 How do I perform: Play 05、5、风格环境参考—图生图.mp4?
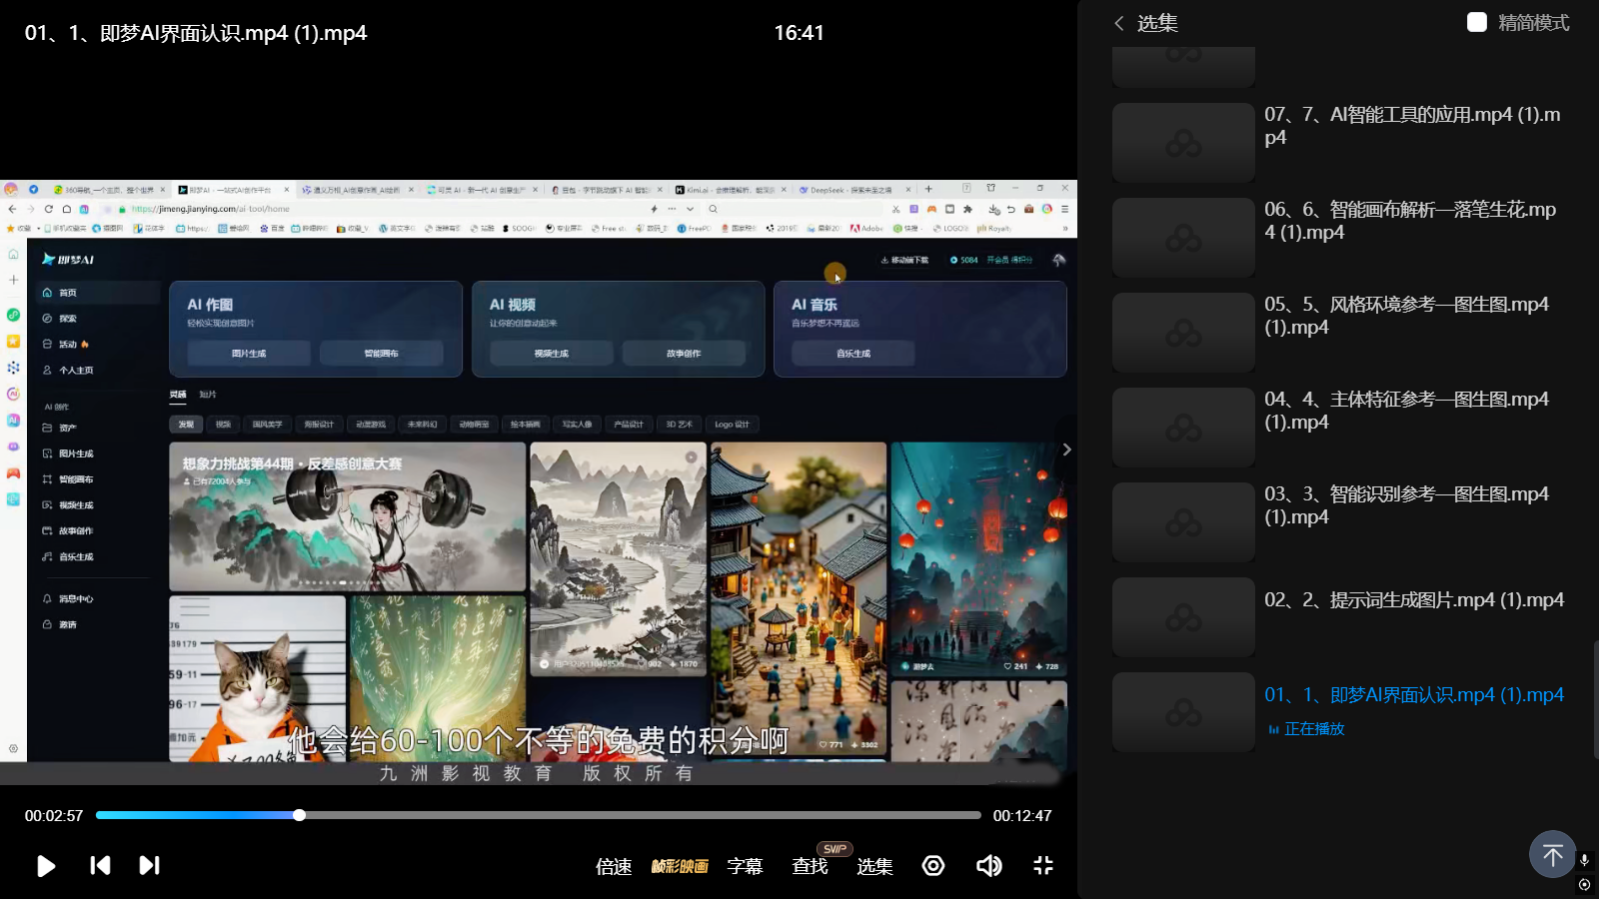coord(1405,315)
